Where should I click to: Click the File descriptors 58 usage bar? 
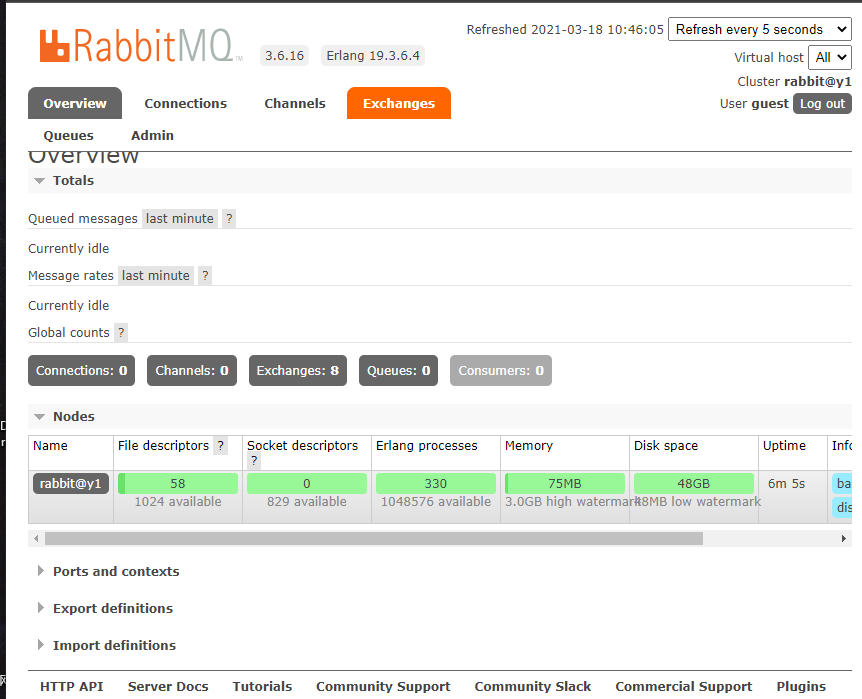[178, 483]
